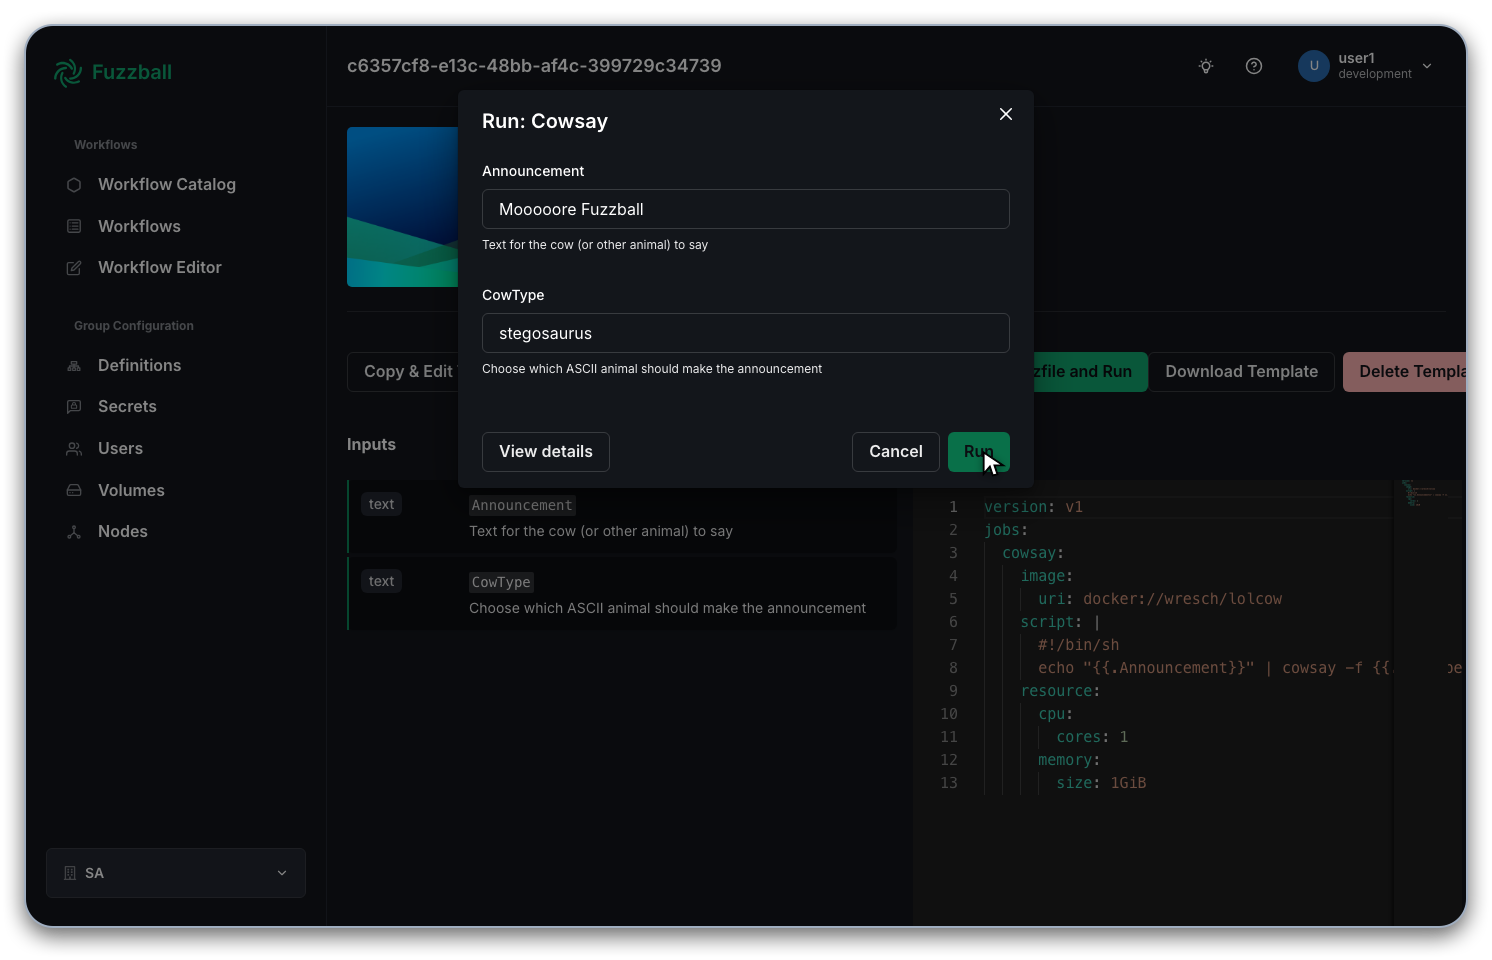This screenshot has height=960, width=1492.
Task: Click the 'Inputs' section heading
Action: (371, 445)
